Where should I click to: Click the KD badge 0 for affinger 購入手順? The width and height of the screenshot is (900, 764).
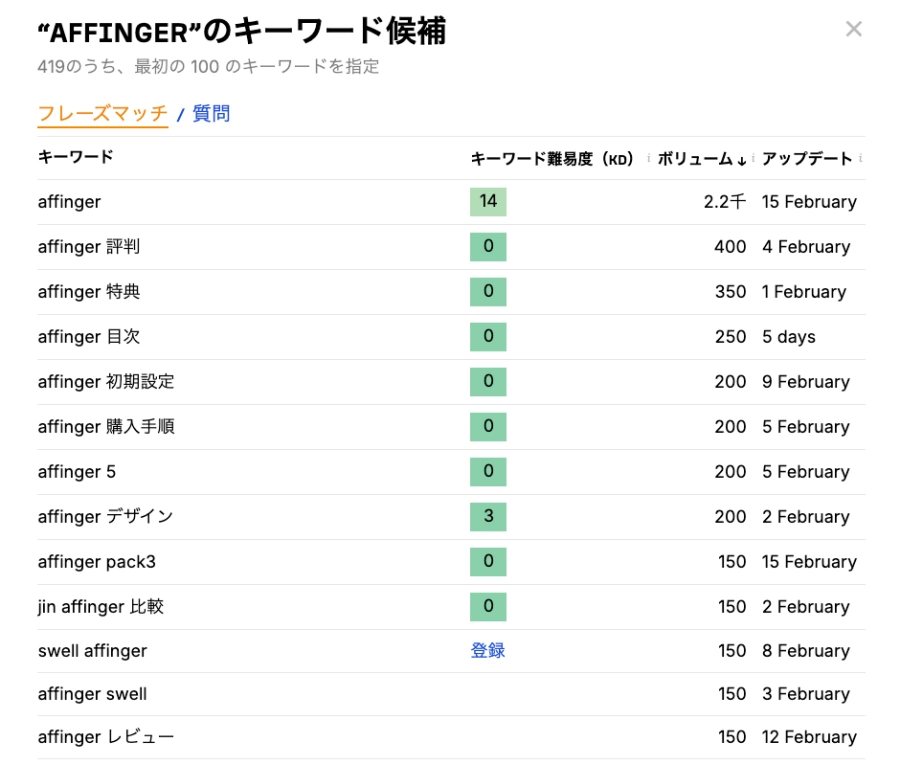(488, 426)
